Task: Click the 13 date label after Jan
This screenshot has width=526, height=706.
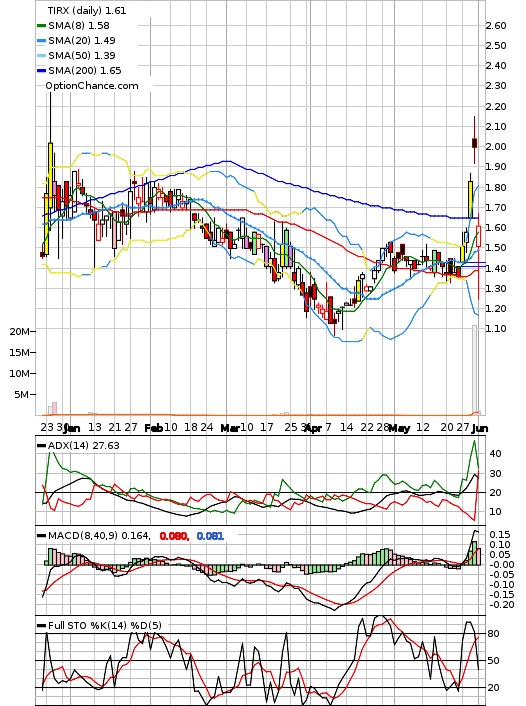Action: (x=95, y=427)
